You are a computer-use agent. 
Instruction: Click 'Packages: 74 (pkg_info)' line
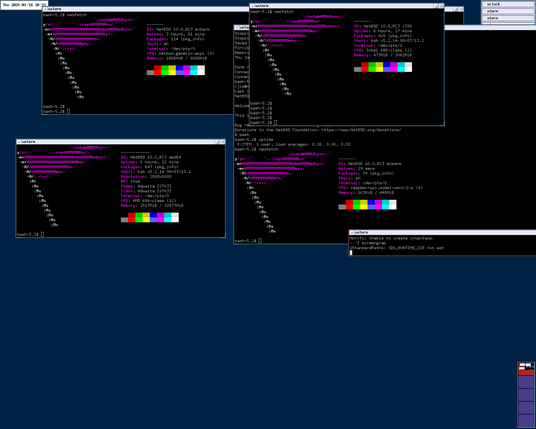366,173
